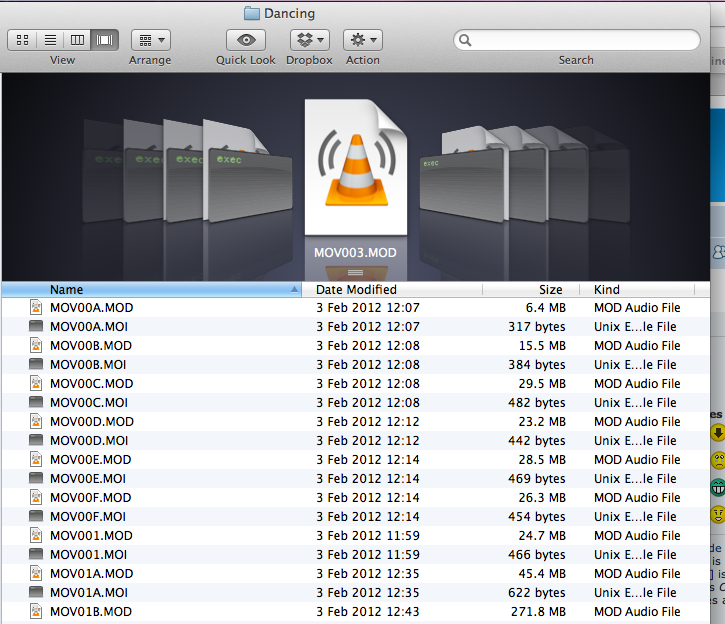Viewport: 725px width, 624px height.
Task: Select file name MOV00A.MOD
Action: 92,308
